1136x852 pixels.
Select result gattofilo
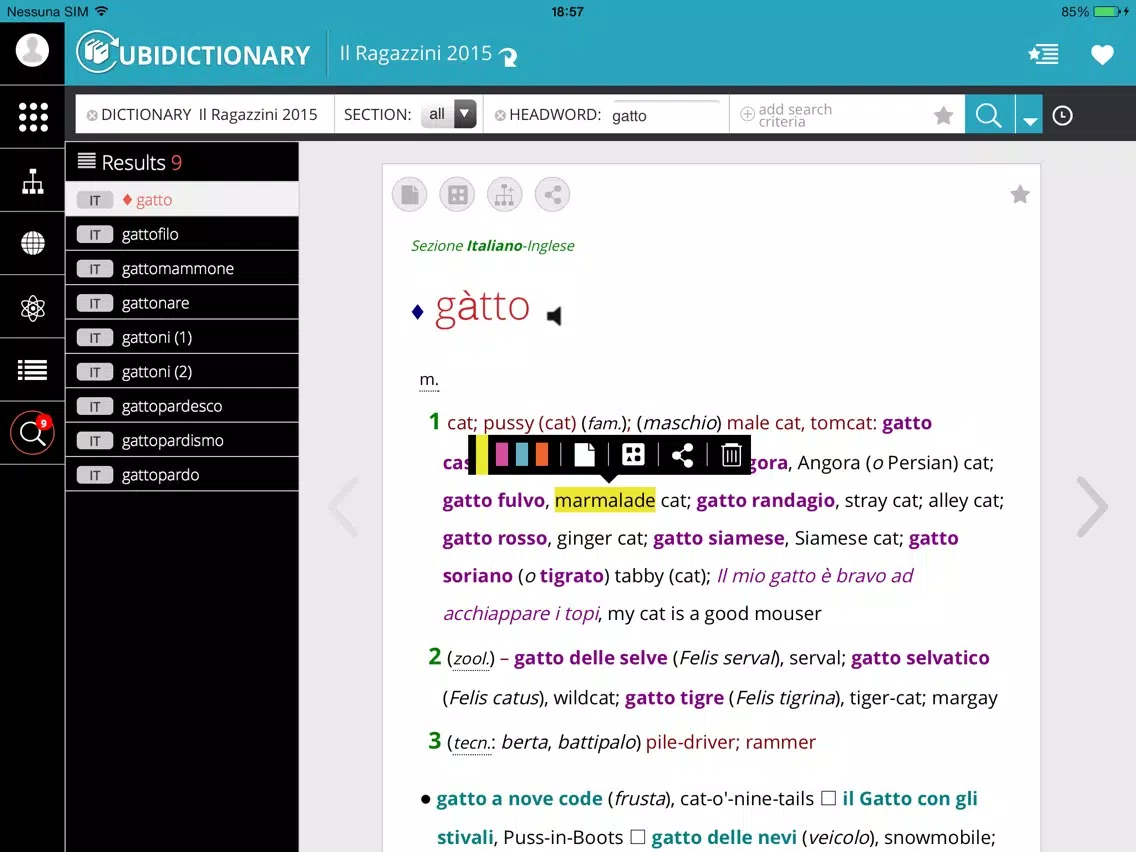pyautogui.click(x=182, y=234)
